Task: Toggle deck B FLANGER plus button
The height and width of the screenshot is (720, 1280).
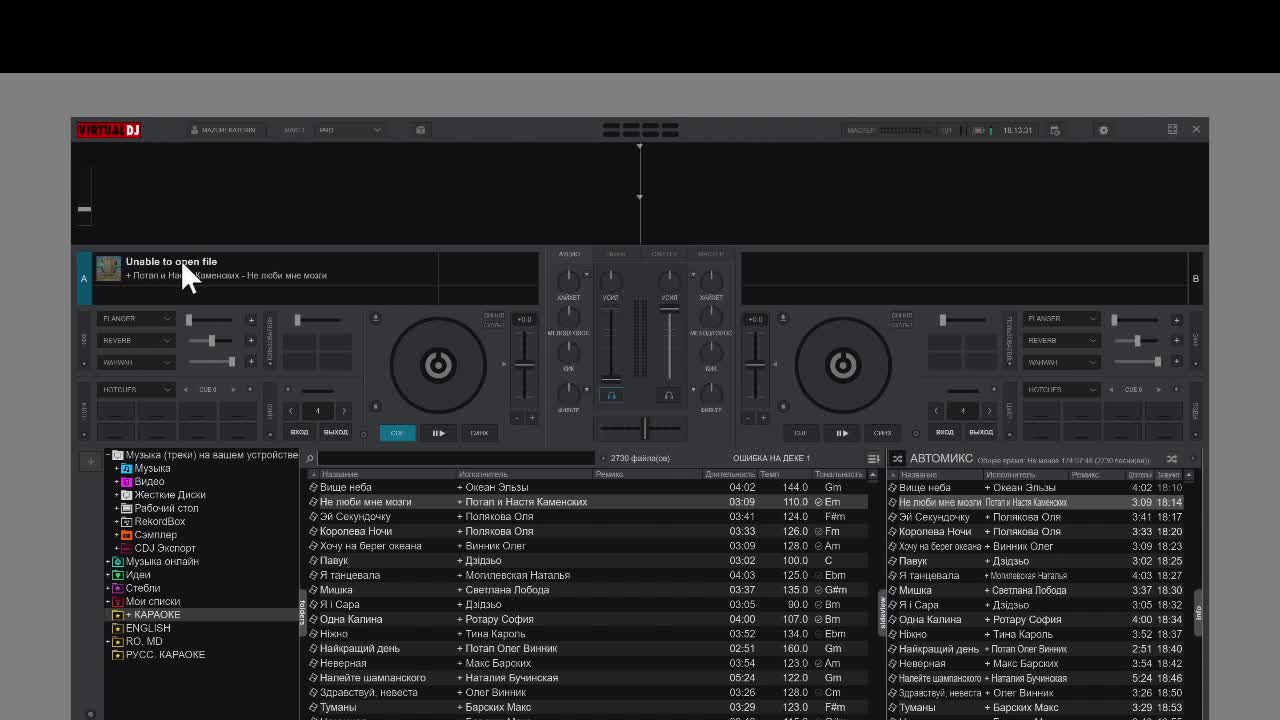Action: point(1176,320)
